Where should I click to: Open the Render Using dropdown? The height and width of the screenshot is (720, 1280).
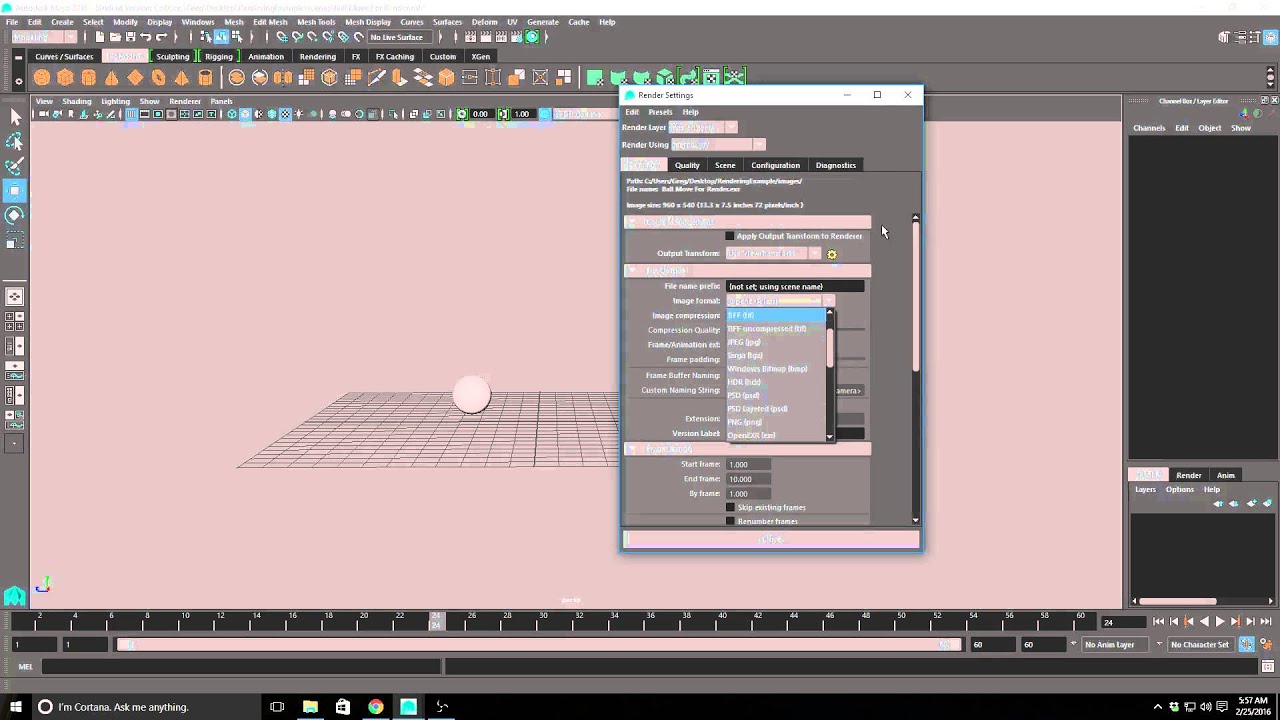tap(759, 145)
